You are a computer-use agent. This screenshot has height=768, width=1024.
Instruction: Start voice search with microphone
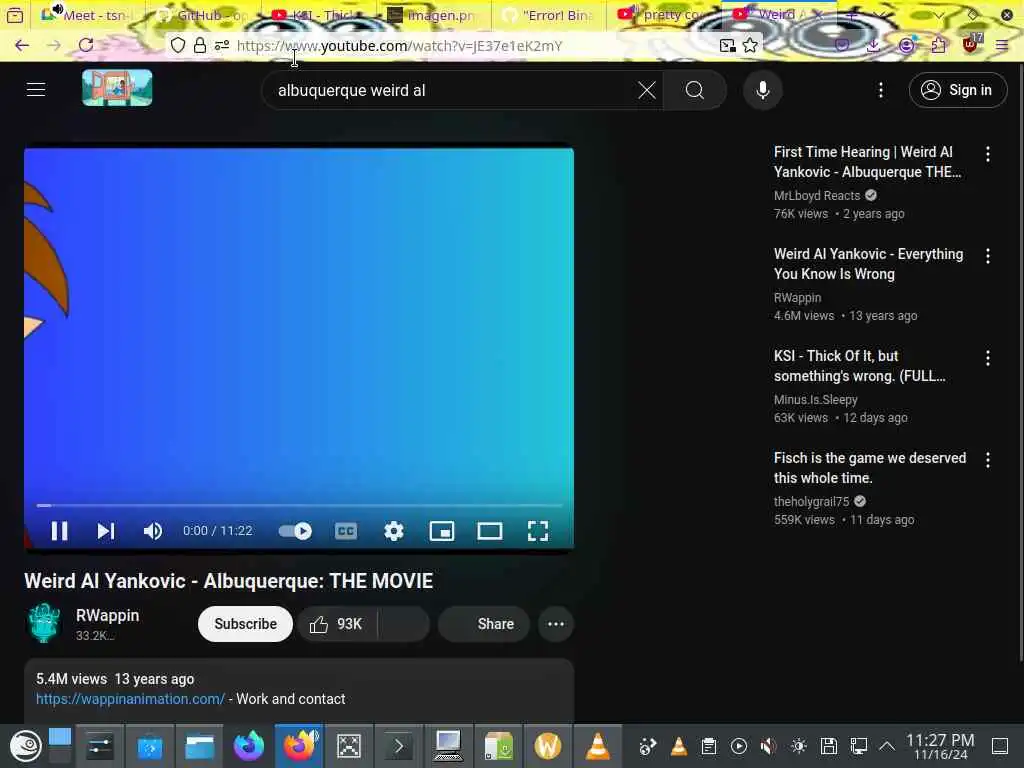(x=762, y=90)
